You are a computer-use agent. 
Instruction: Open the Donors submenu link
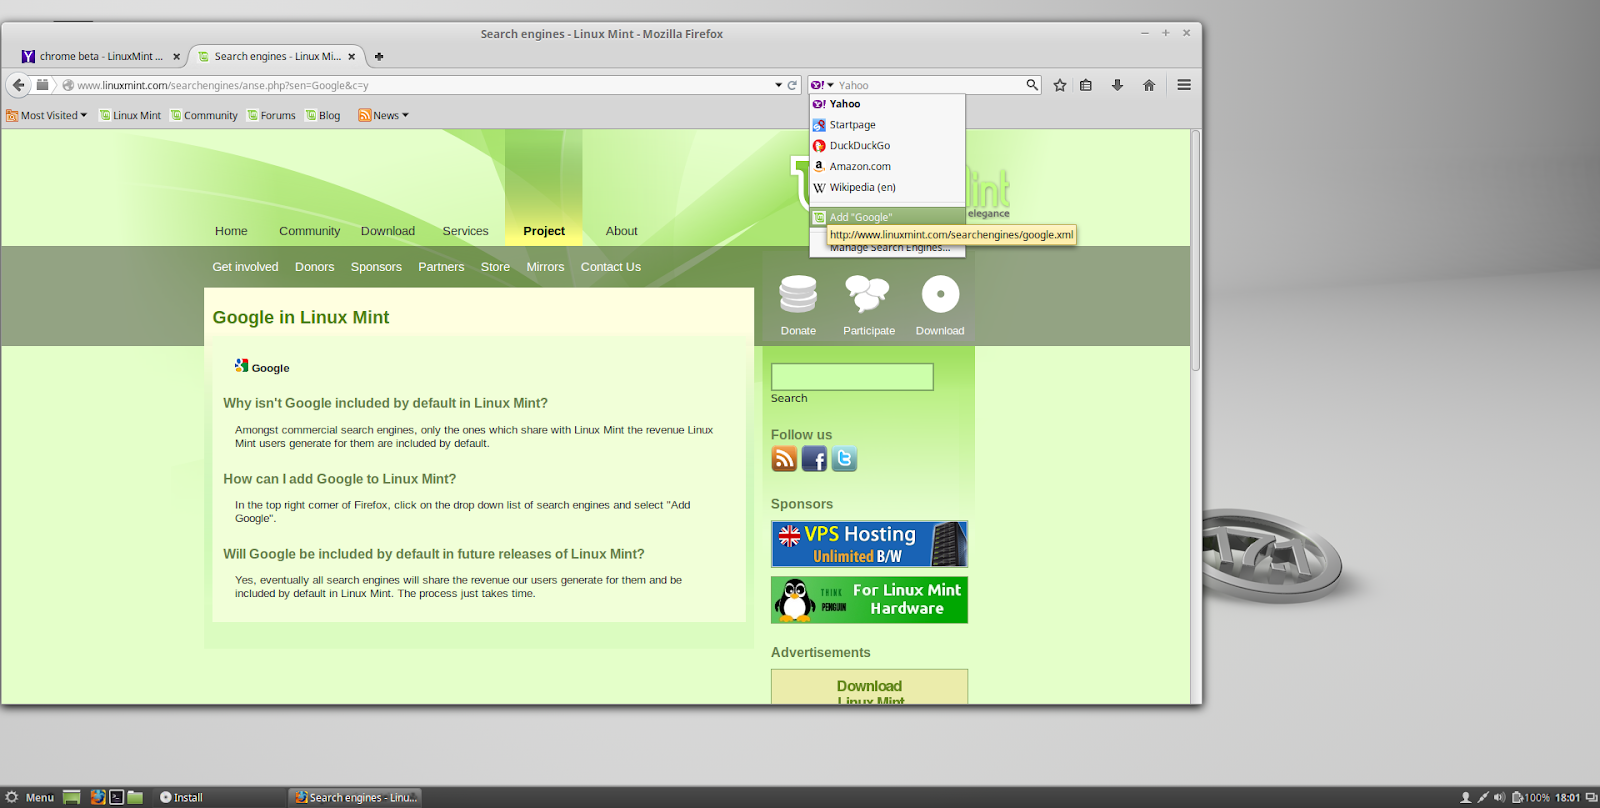(x=314, y=267)
